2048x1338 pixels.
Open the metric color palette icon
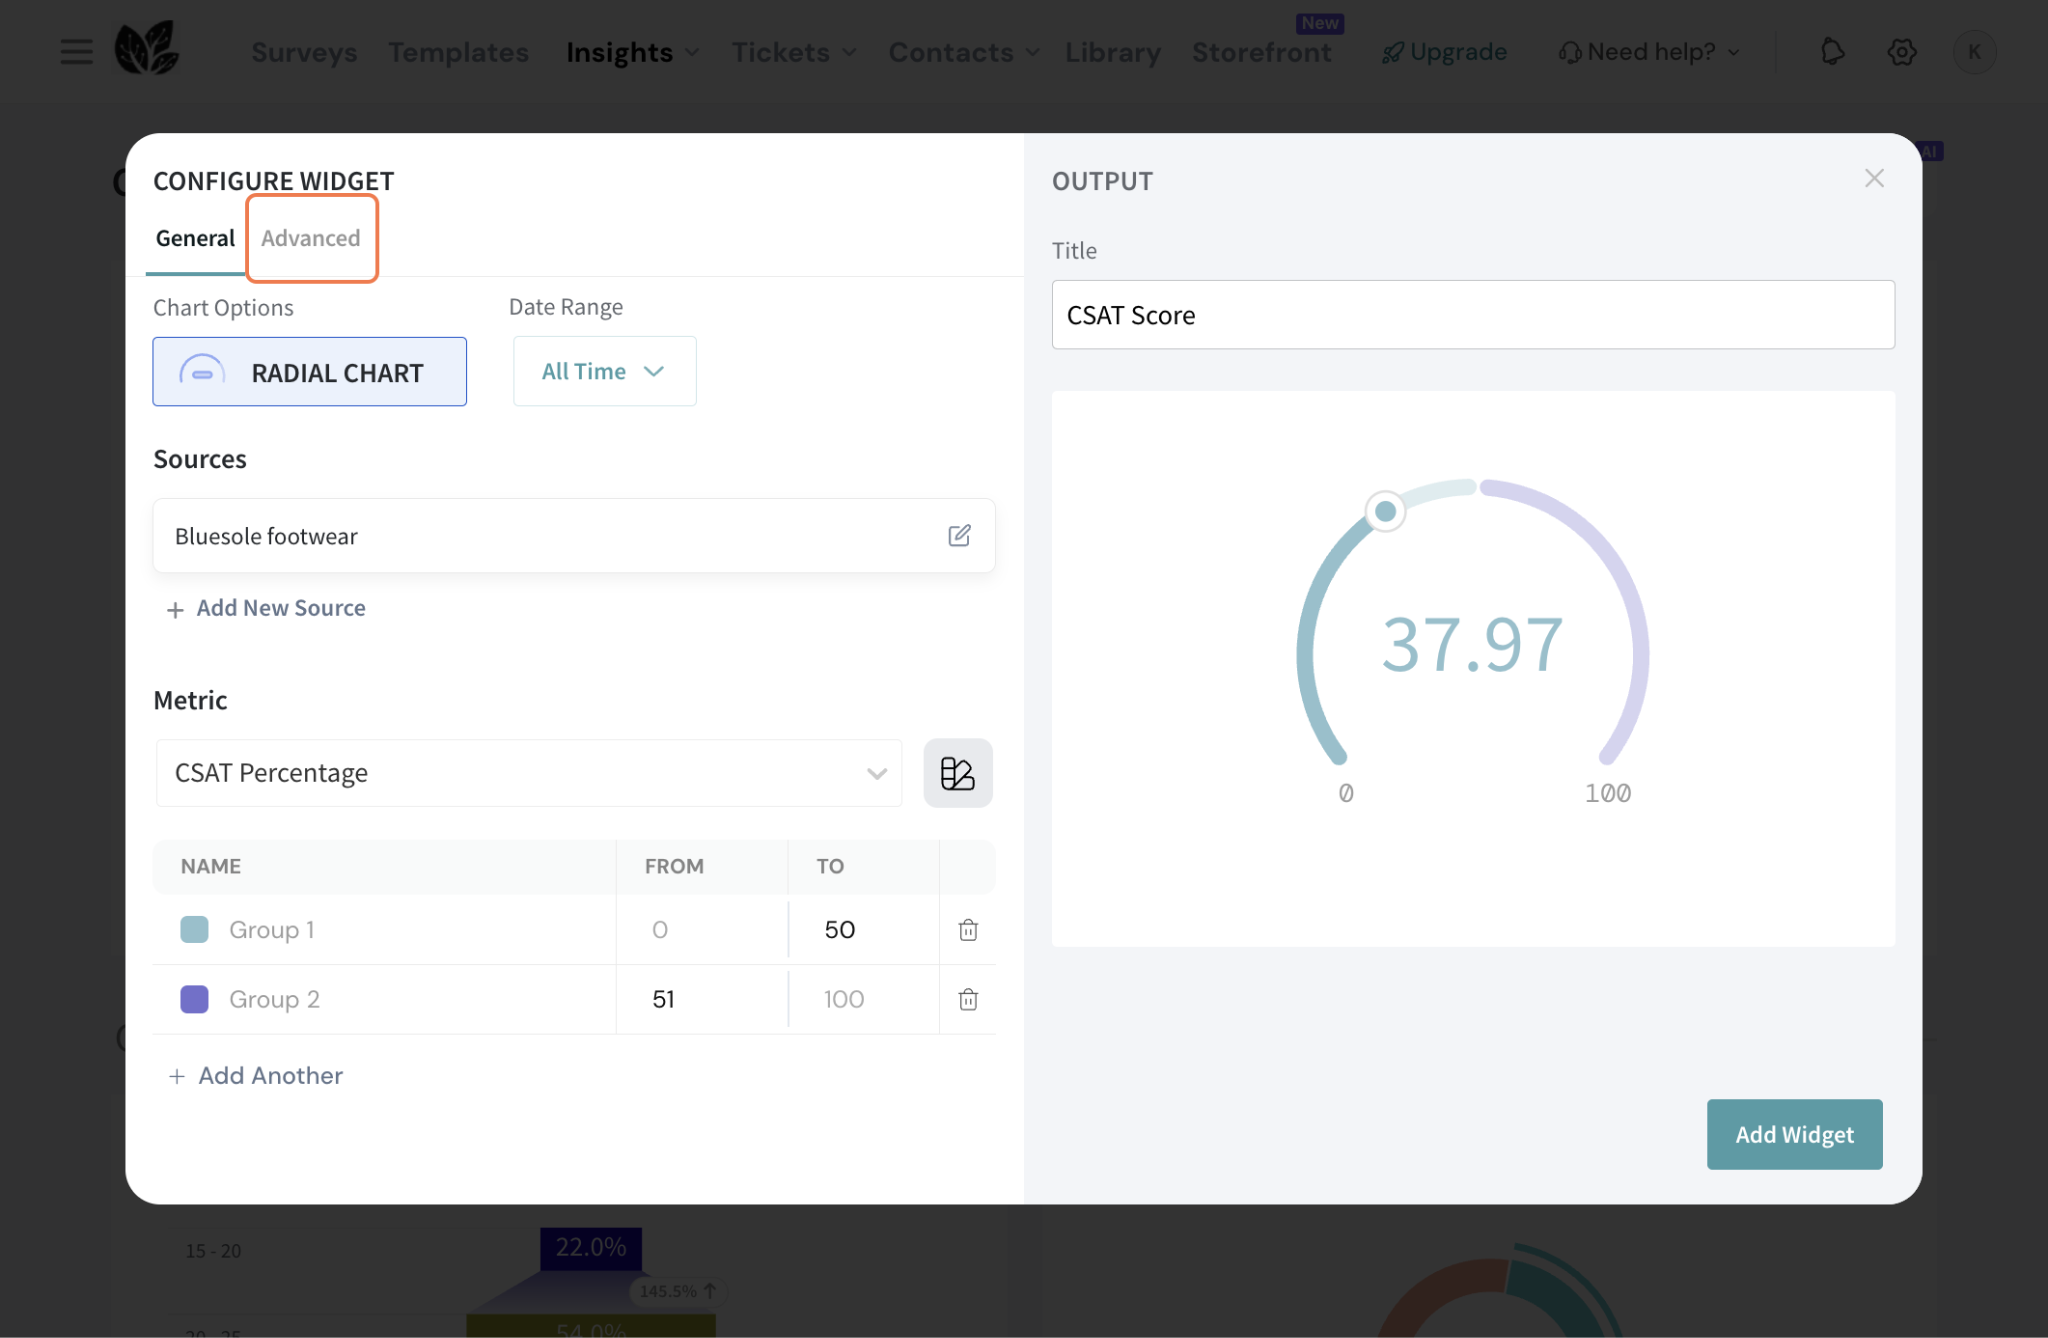click(957, 773)
